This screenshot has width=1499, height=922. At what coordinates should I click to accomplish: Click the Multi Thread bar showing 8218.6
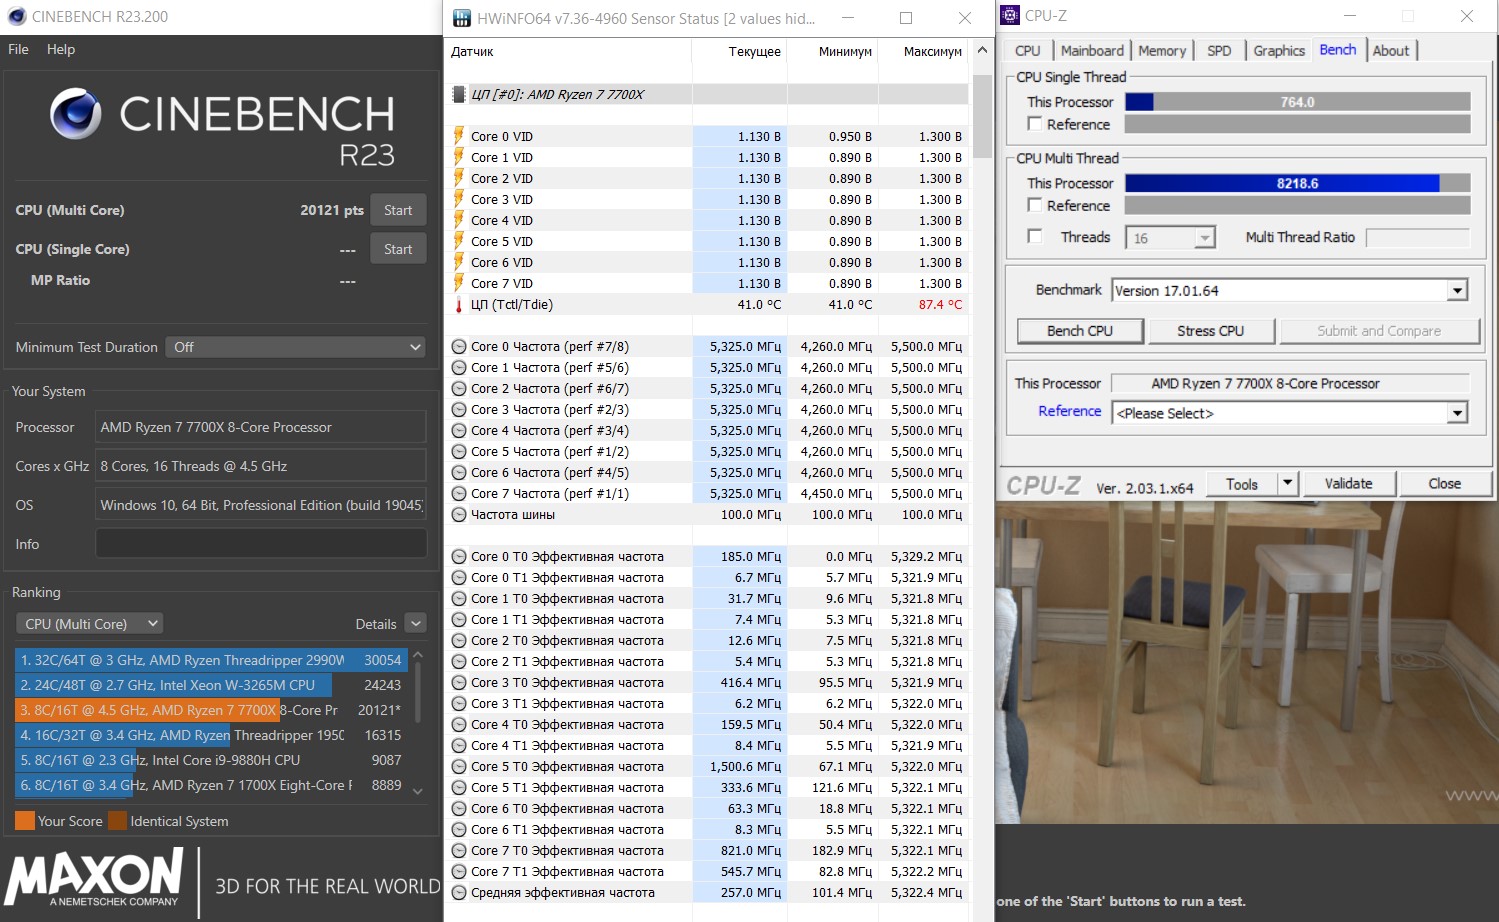tap(1298, 183)
